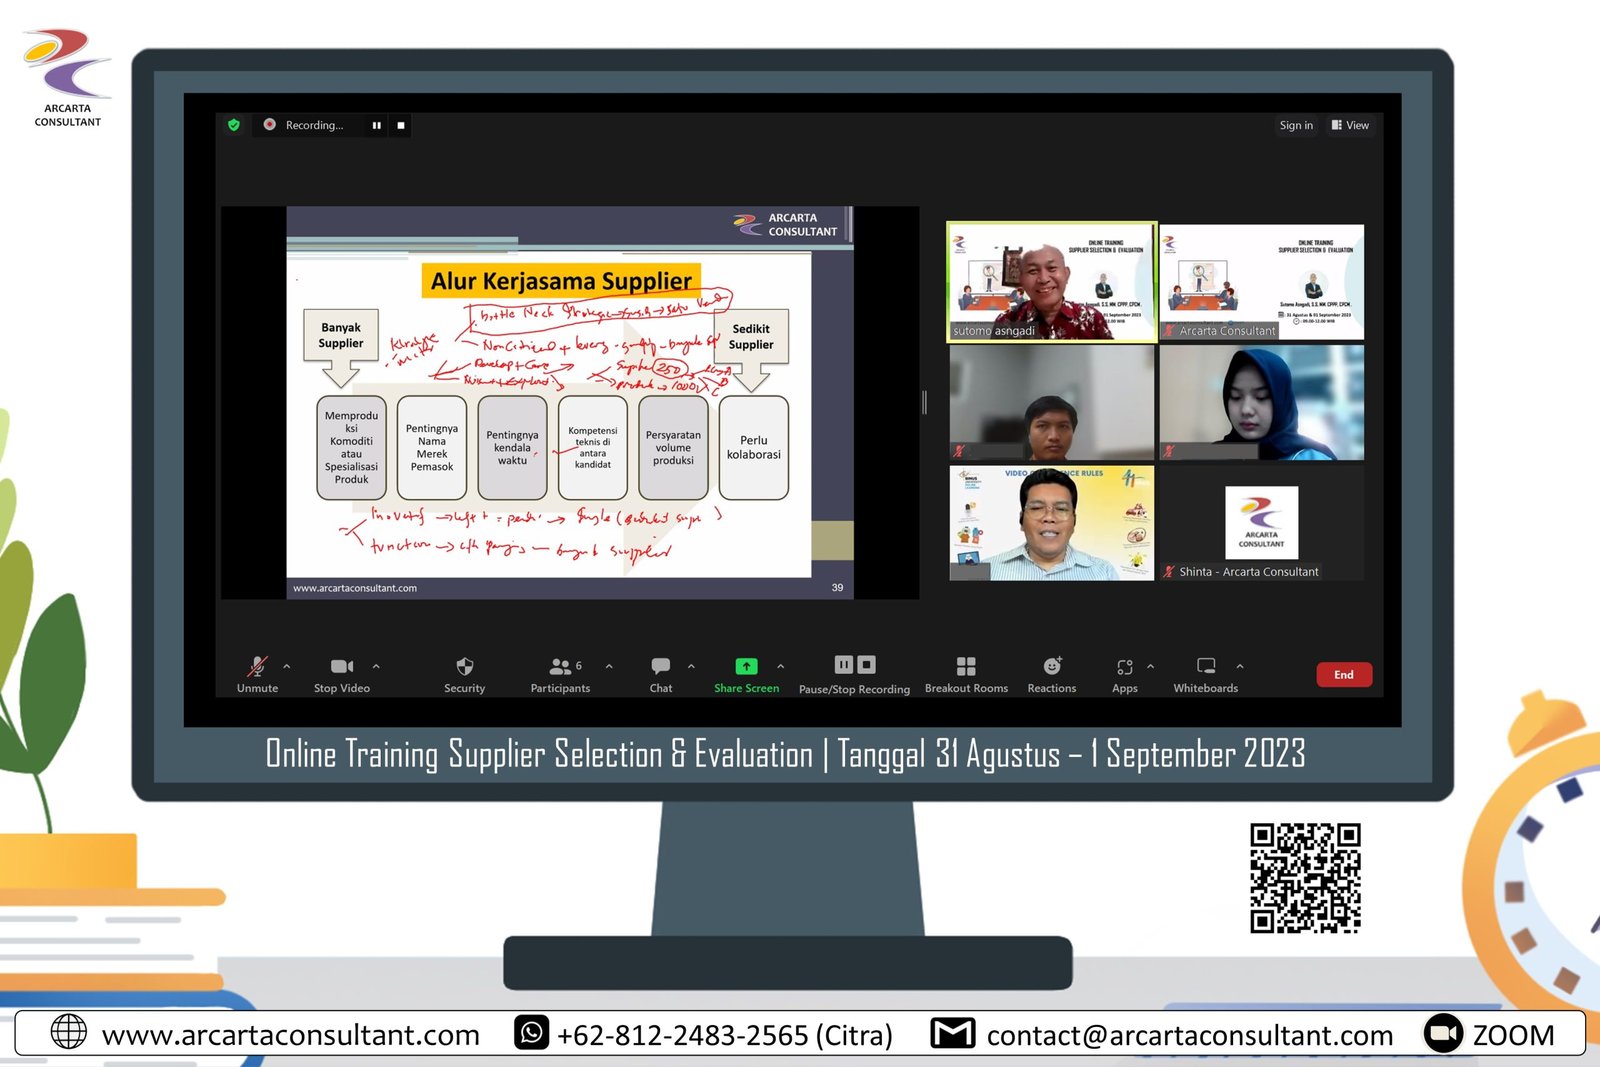Expand audio options arrow beside Unmute
The image size is (1600, 1067).
point(287,666)
